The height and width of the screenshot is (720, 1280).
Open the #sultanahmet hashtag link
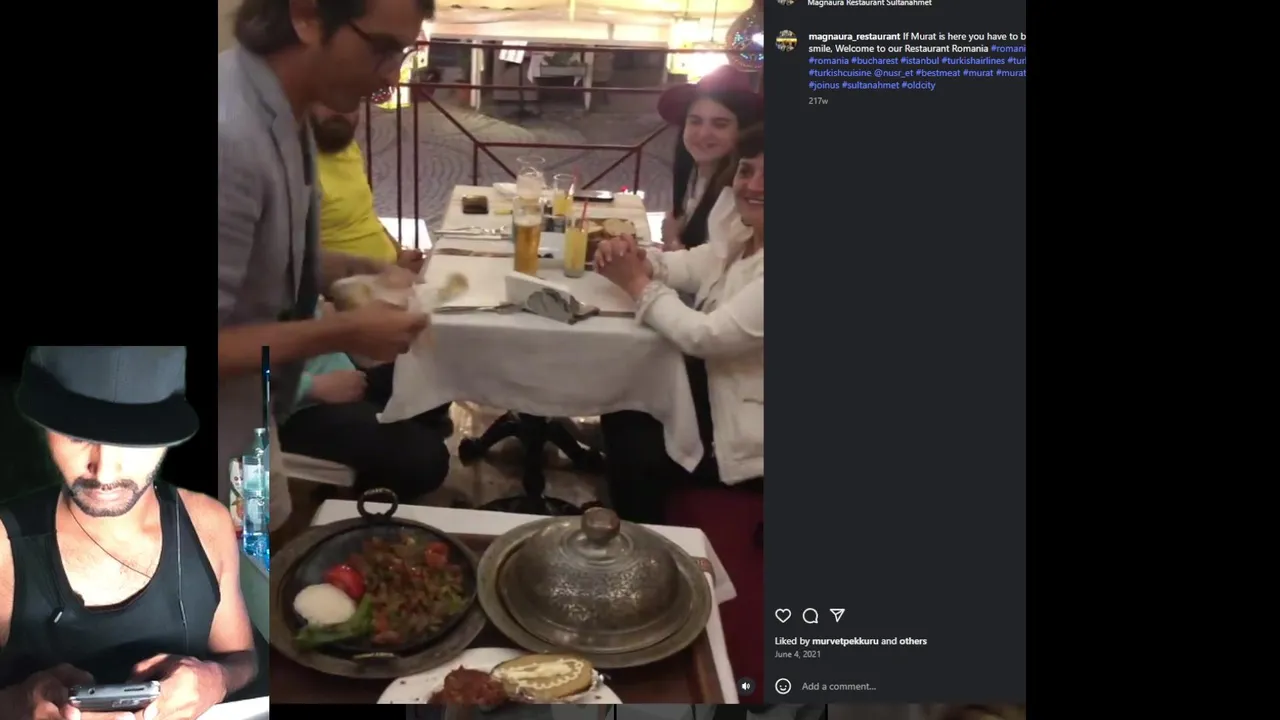pyautogui.click(x=870, y=85)
